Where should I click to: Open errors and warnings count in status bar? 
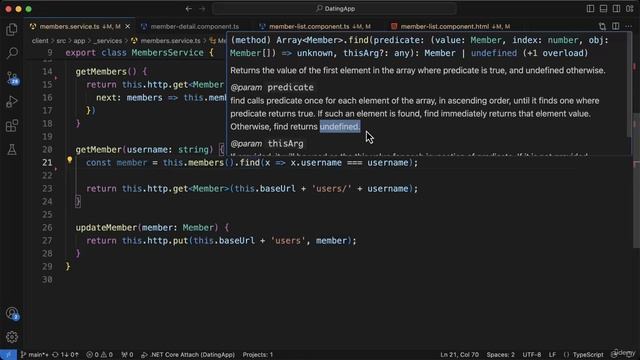coord(99,355)
